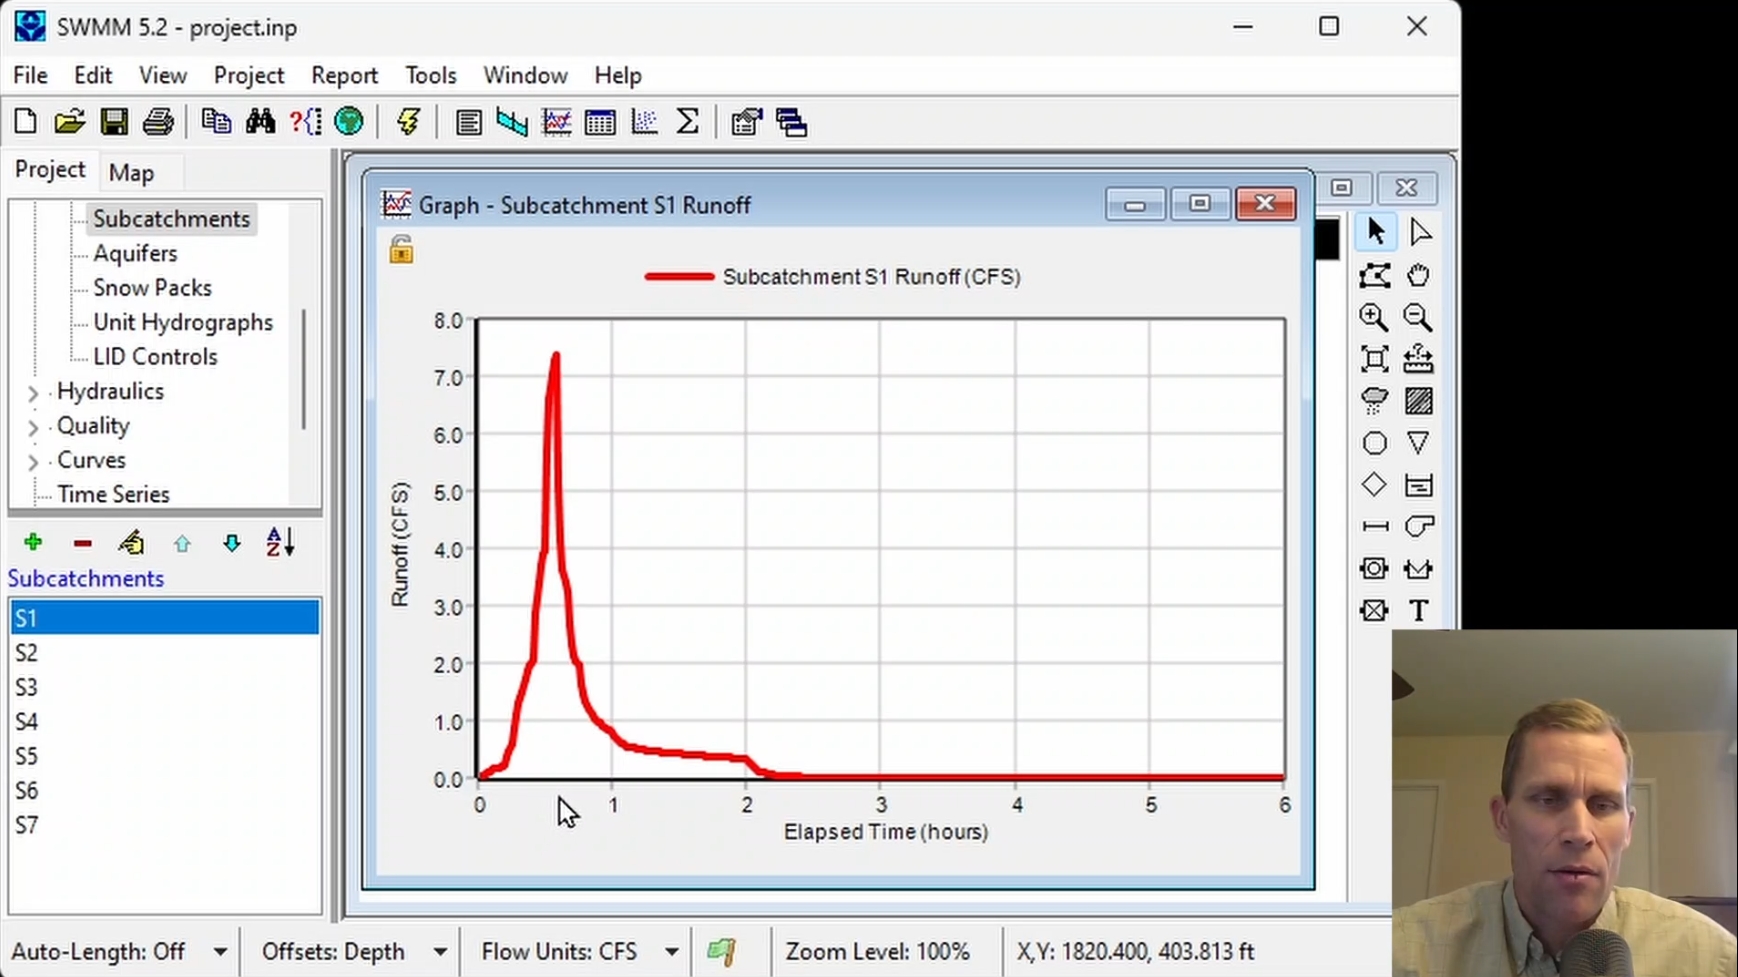The width and height of the screenshot is (1738, 977).
Task: Expand the Curves tree node
Action: [33, 462]
